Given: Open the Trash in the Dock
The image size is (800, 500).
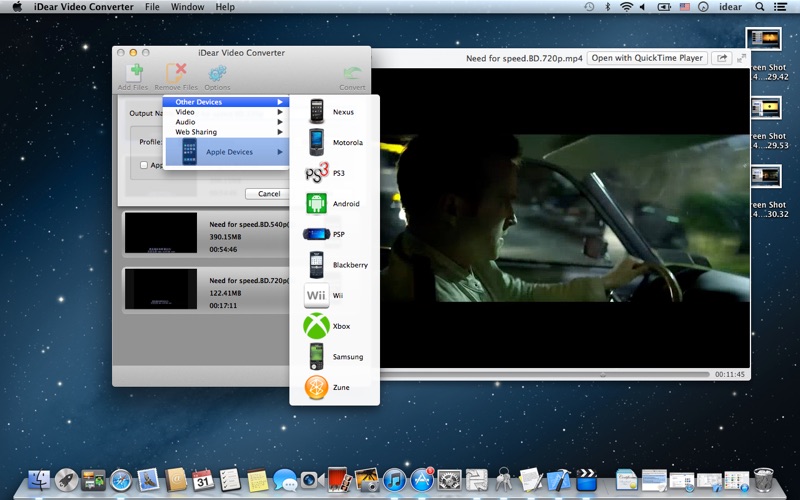Looking at the screenshot, I should pos(763,480).
